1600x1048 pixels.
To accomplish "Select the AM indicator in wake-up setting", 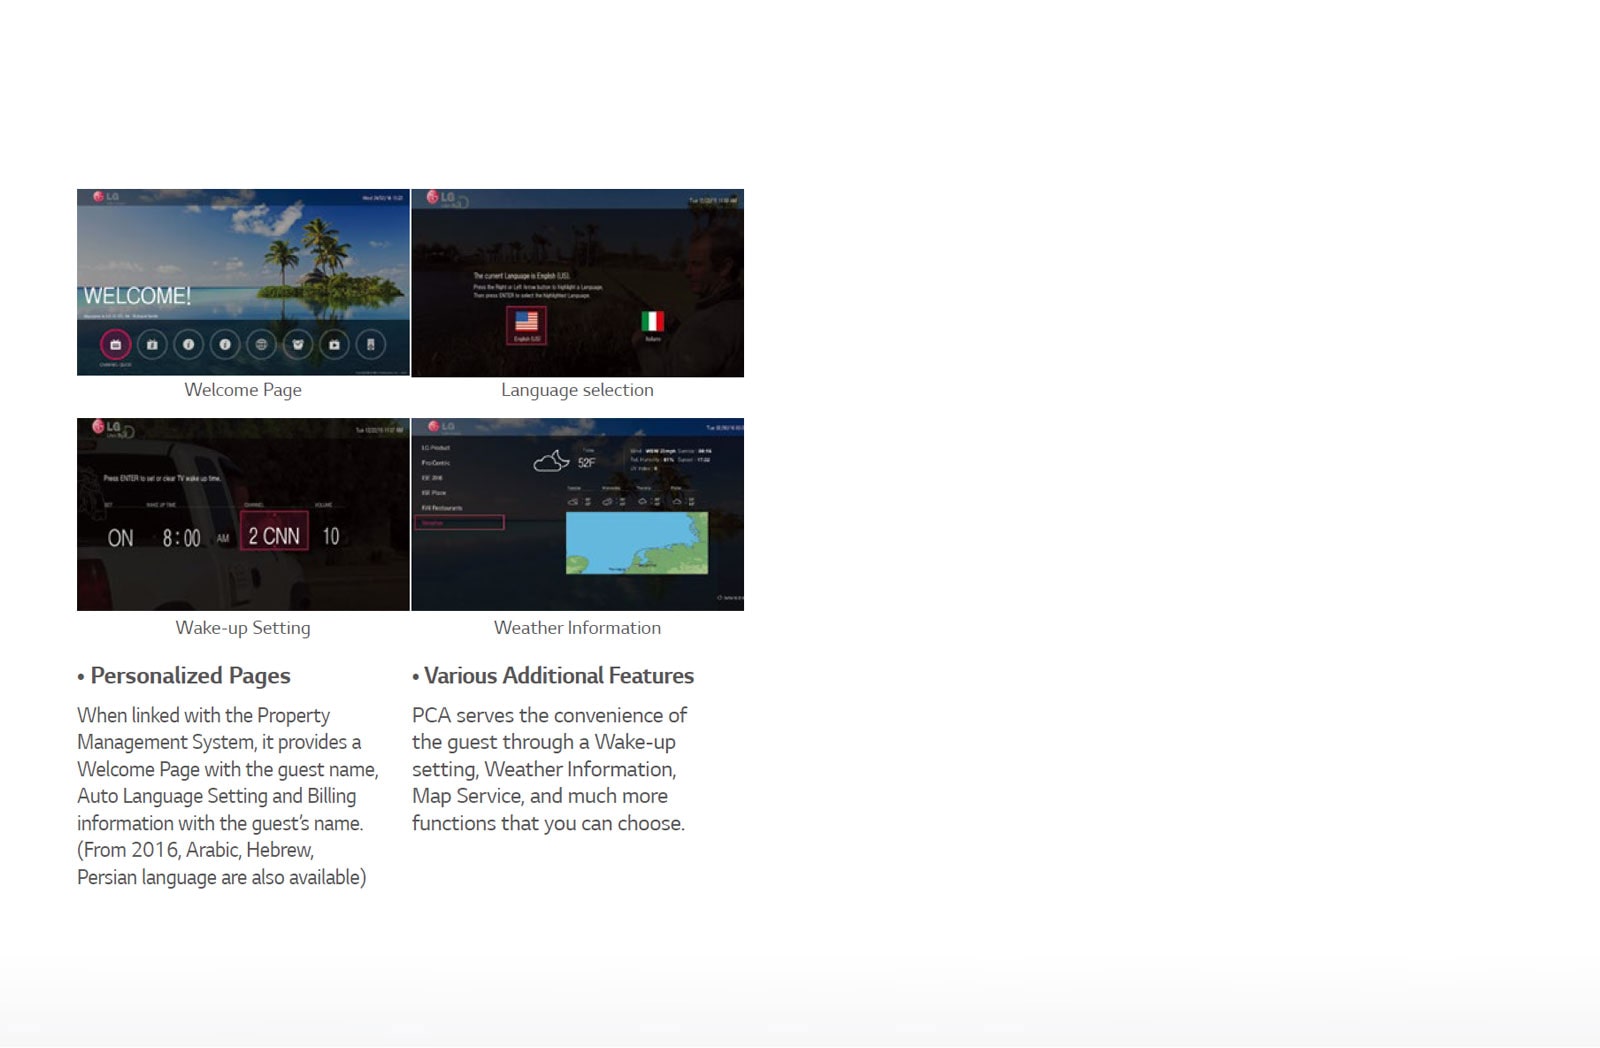I will (x=223, y=539).
